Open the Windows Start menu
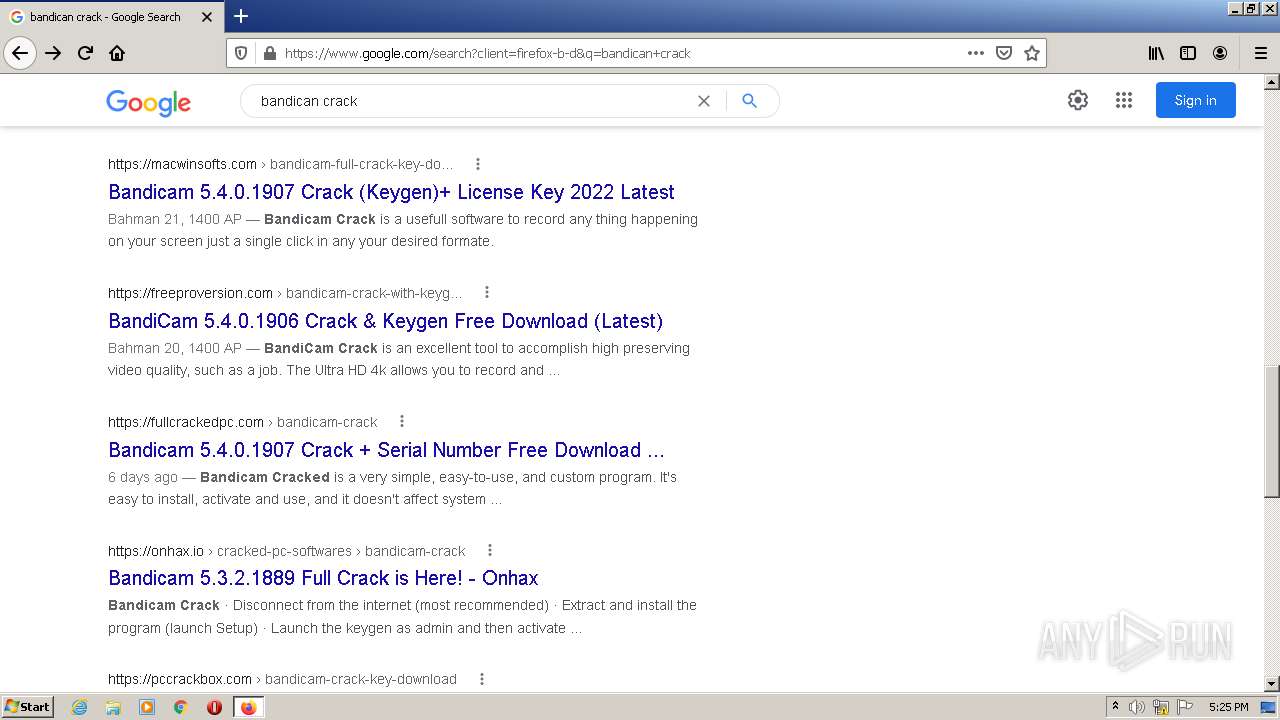This screenshot has height=720, width=1280. (27, 707)
